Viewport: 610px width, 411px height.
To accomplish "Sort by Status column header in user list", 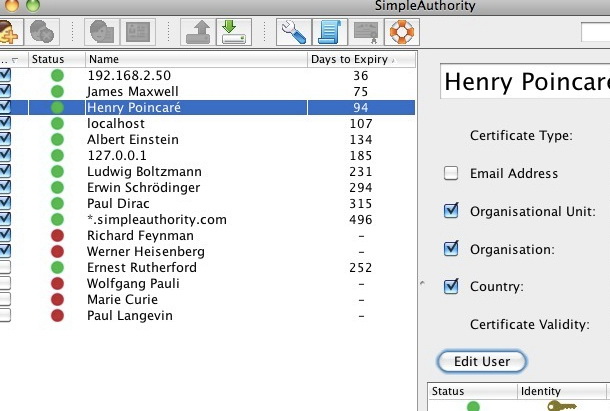I will pyautogui.click(x=57, y=59).
